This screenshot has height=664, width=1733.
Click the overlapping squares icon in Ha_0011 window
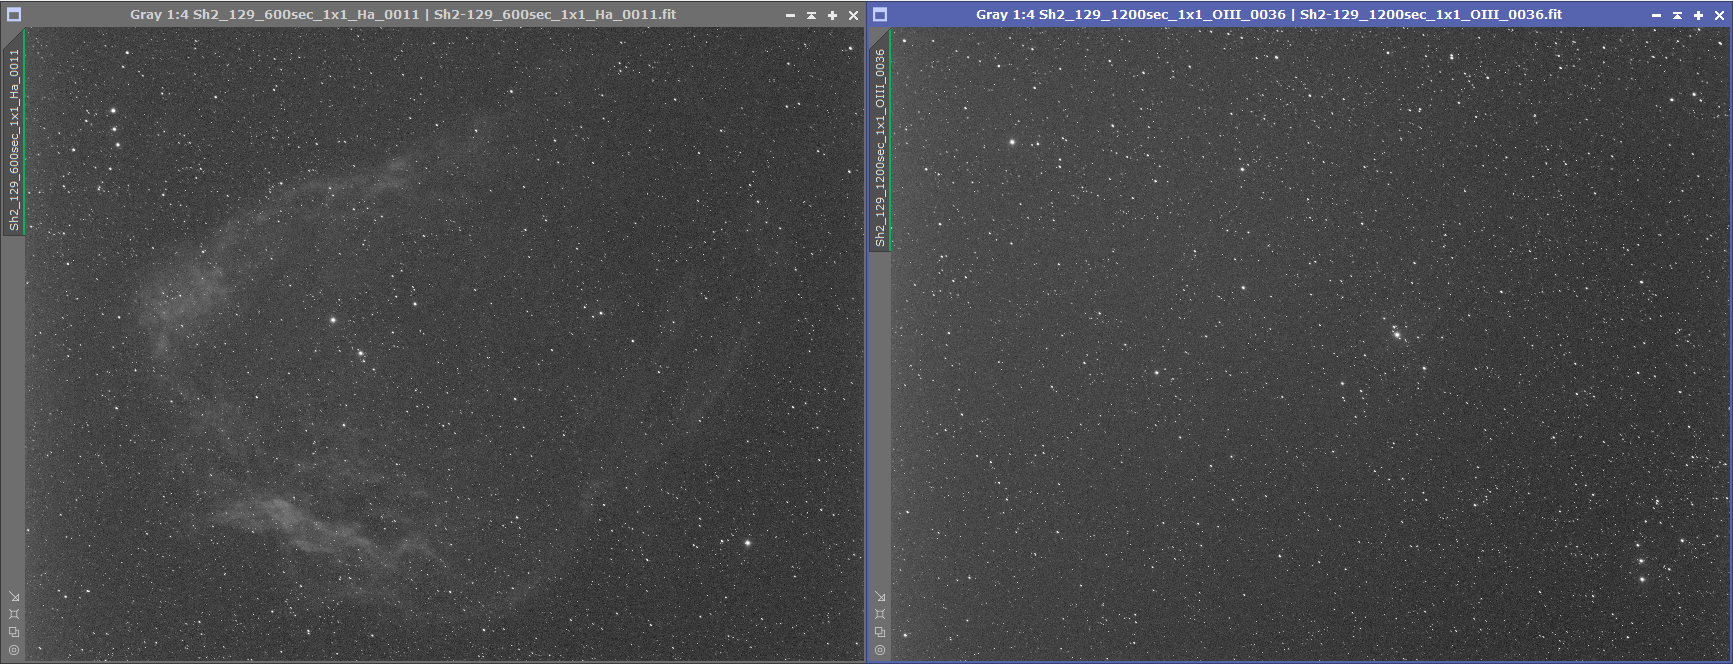(x=14, y=632)
